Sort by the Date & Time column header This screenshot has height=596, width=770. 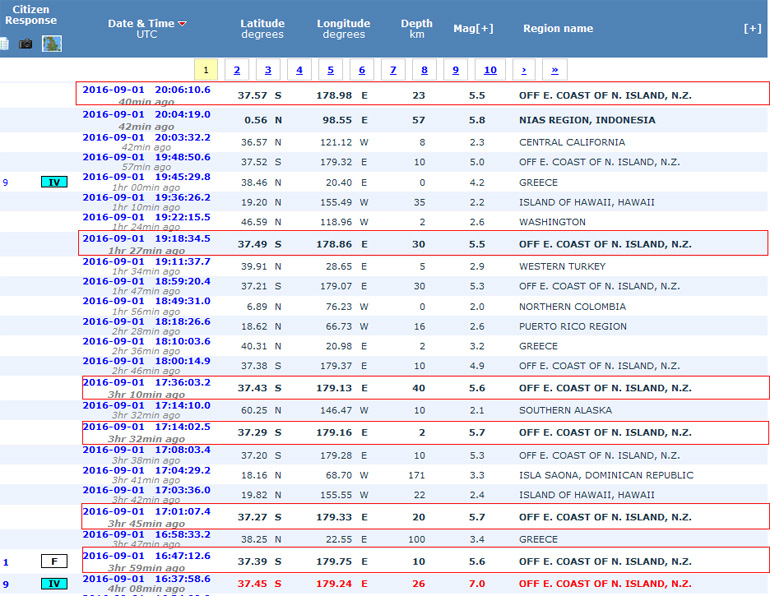click(x=139, y=23)
